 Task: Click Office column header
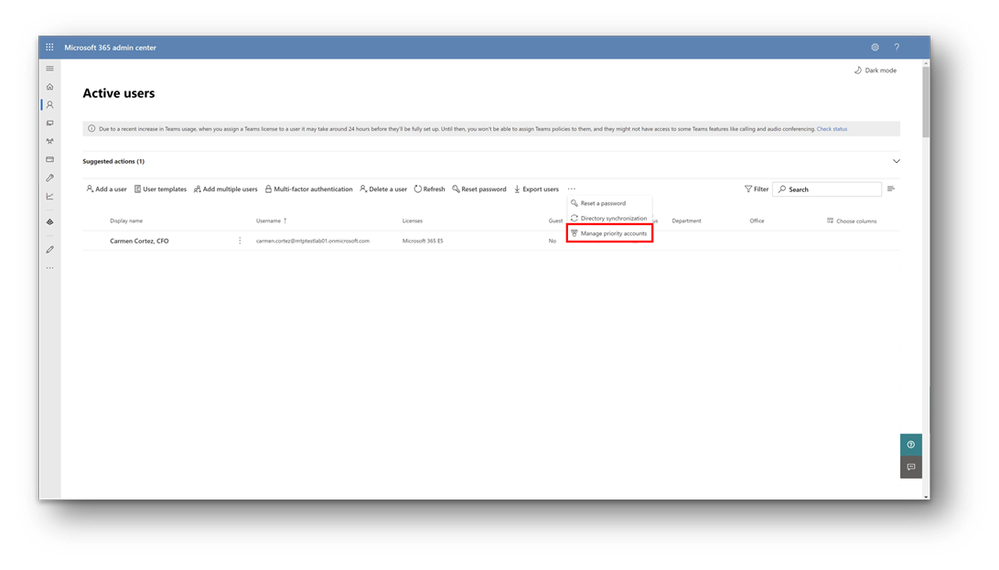pyautogui.click(x=756, y=221)
